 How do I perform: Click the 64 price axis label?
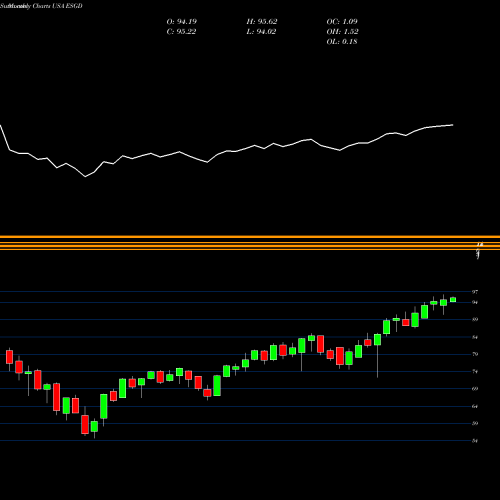pyautogui.click(x=475, y=406)
